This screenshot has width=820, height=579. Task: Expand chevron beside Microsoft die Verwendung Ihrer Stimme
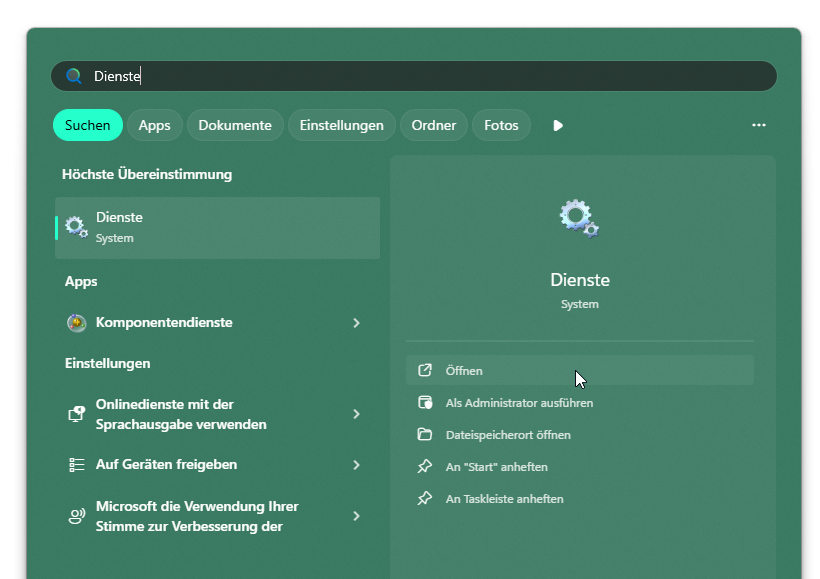(x=357, y=516)
